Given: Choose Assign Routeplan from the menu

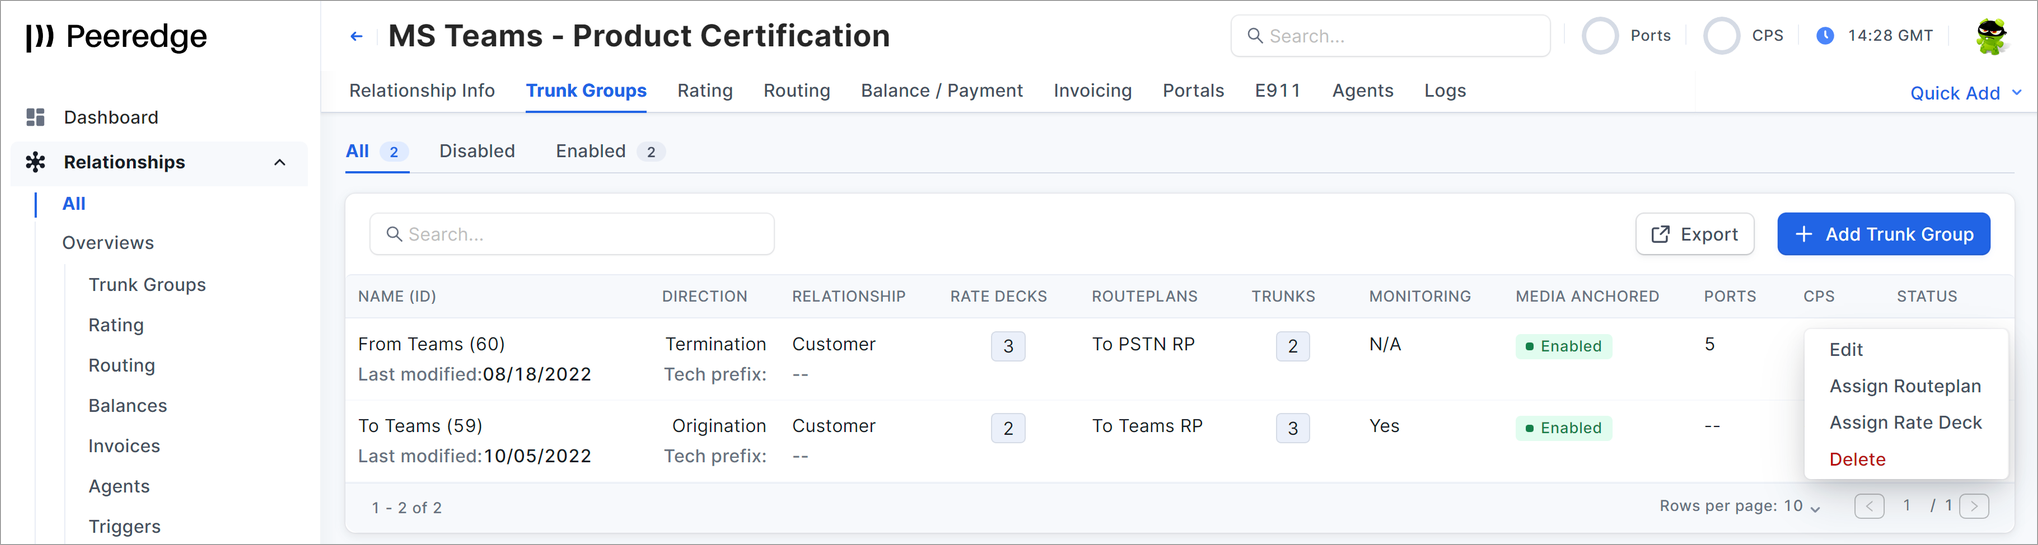Looking at the screenshot, I should pos(1906,386).
